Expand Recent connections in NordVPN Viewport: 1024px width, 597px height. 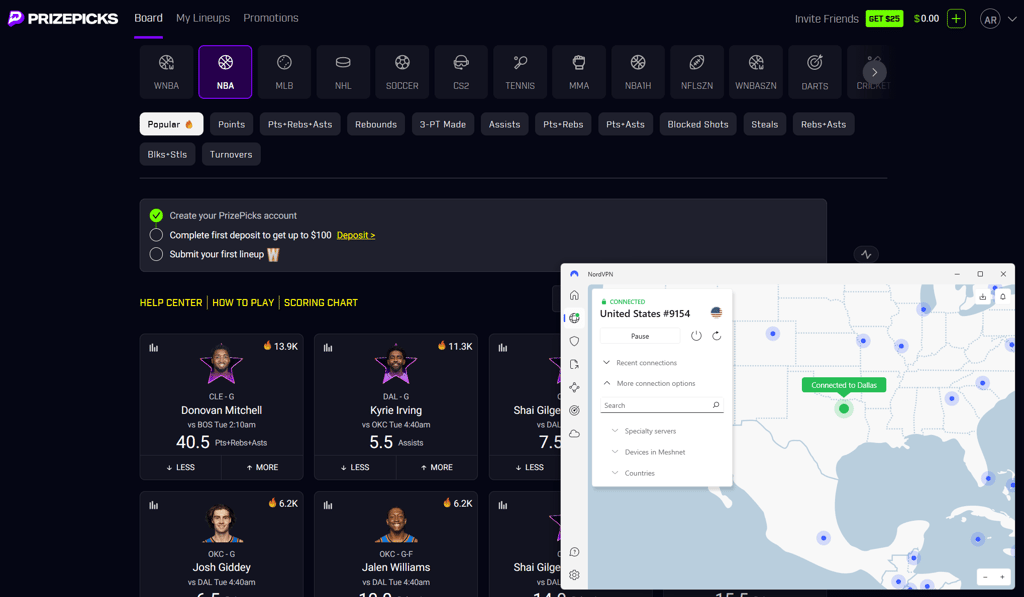[x=639, y=363]
